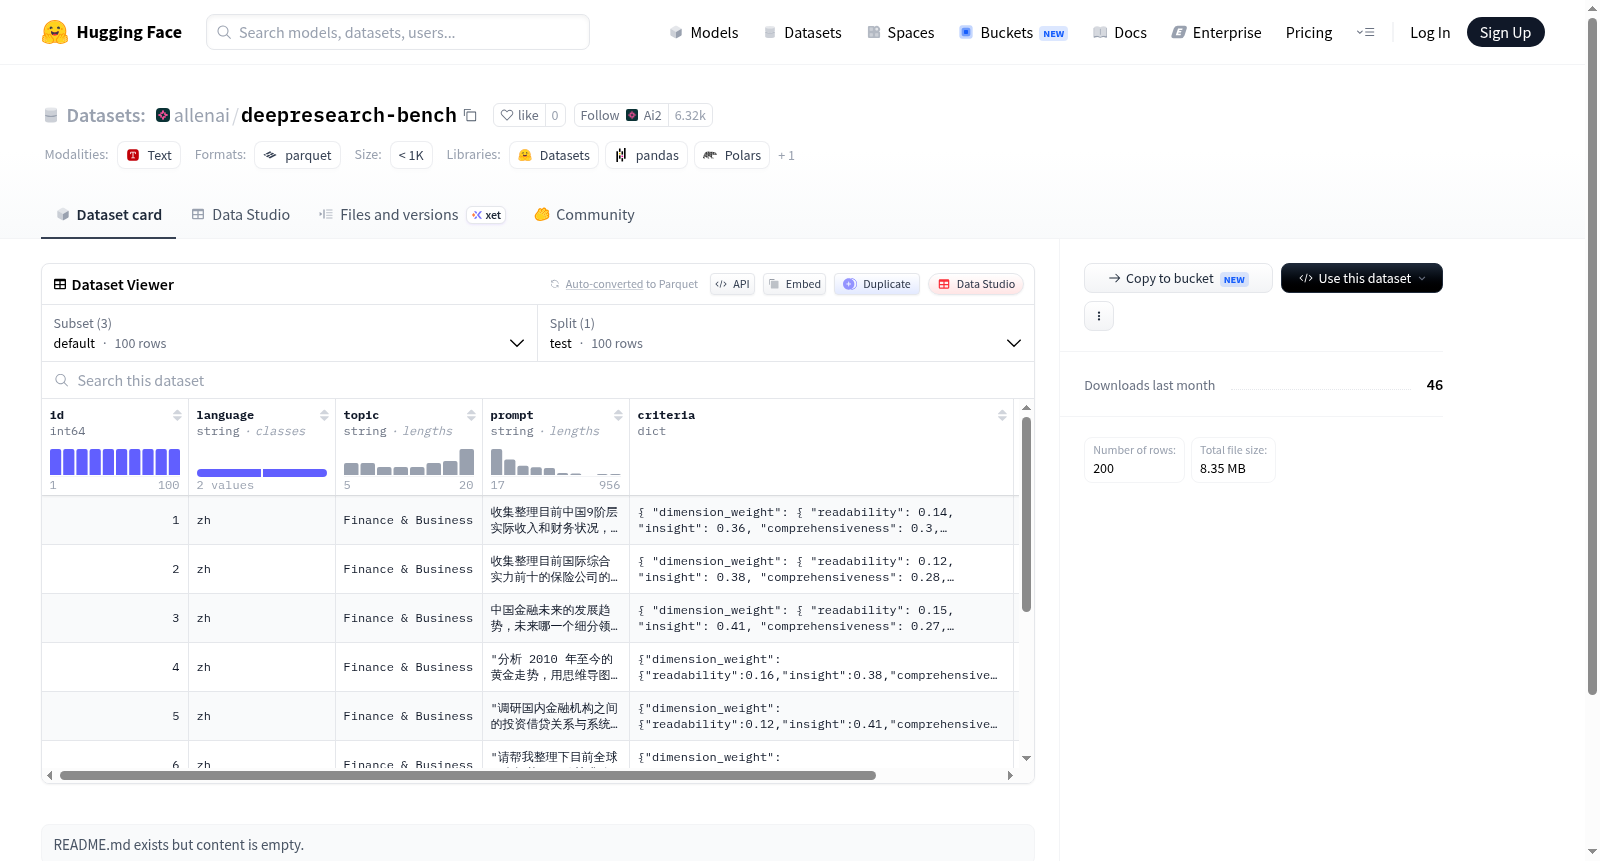Go to Models in the top navigation

(x=704, y=32)
